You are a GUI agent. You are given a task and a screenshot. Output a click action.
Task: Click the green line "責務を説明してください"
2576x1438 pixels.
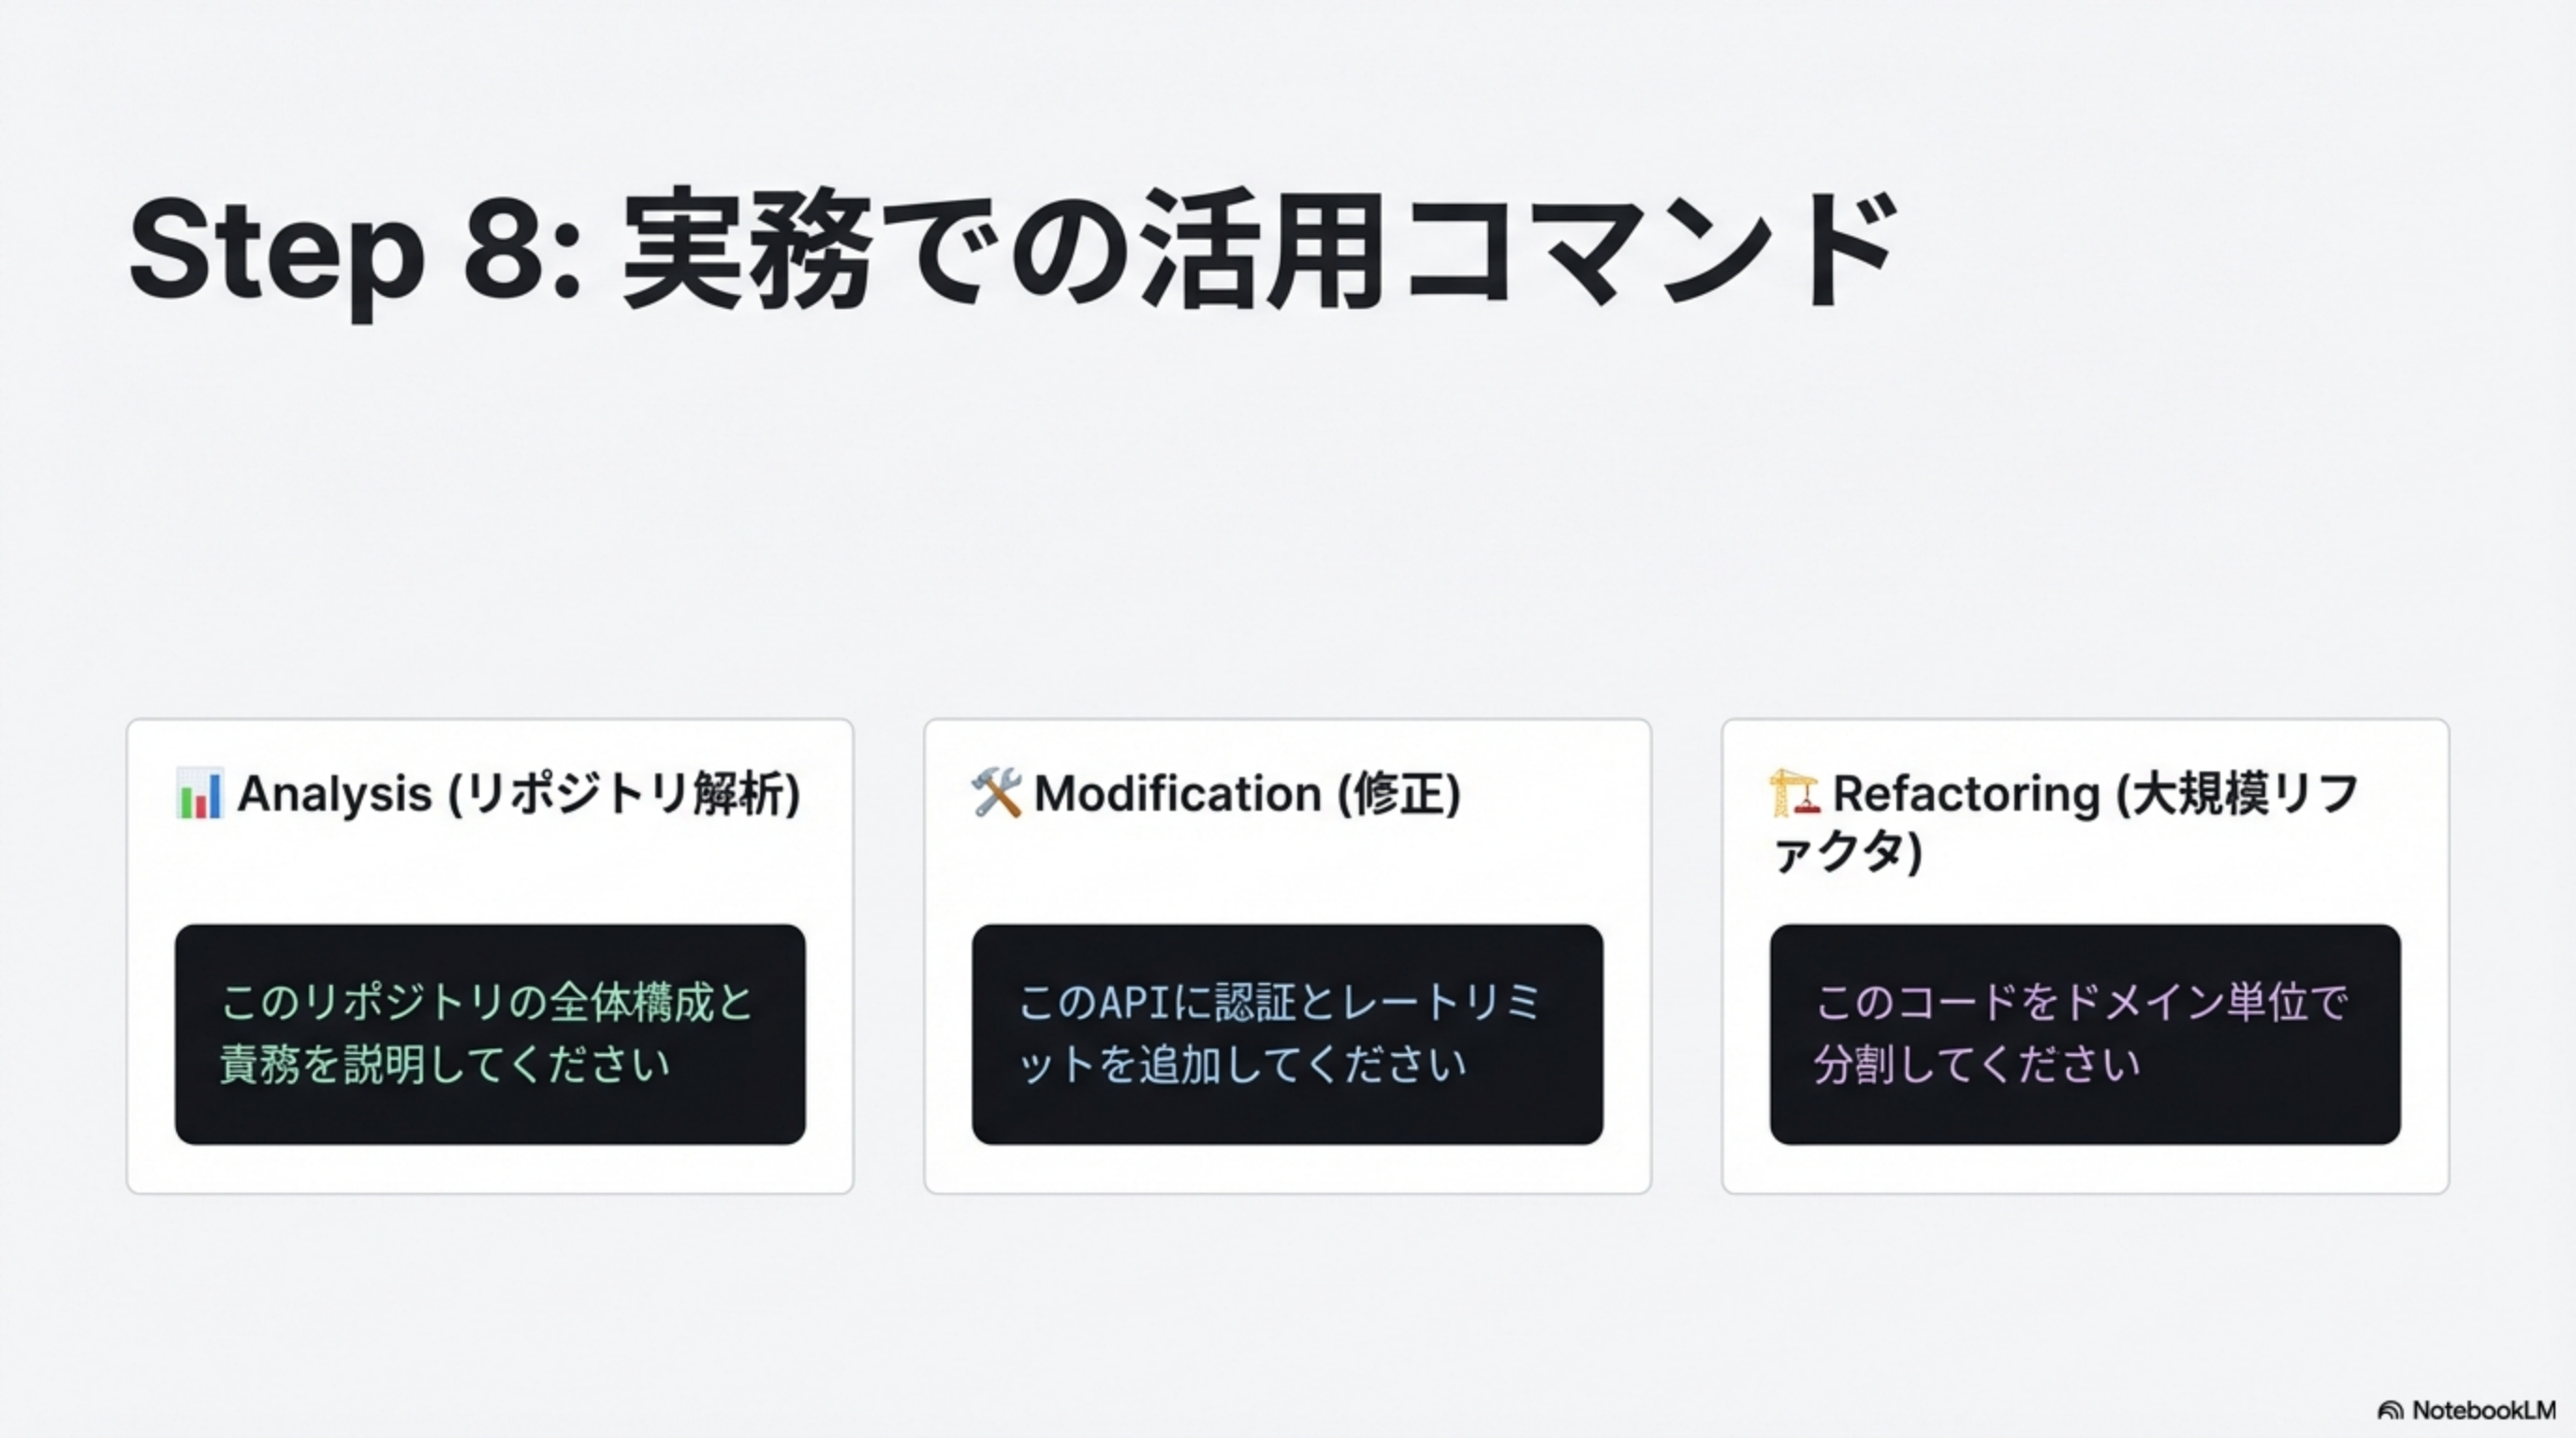point(445,1064)
